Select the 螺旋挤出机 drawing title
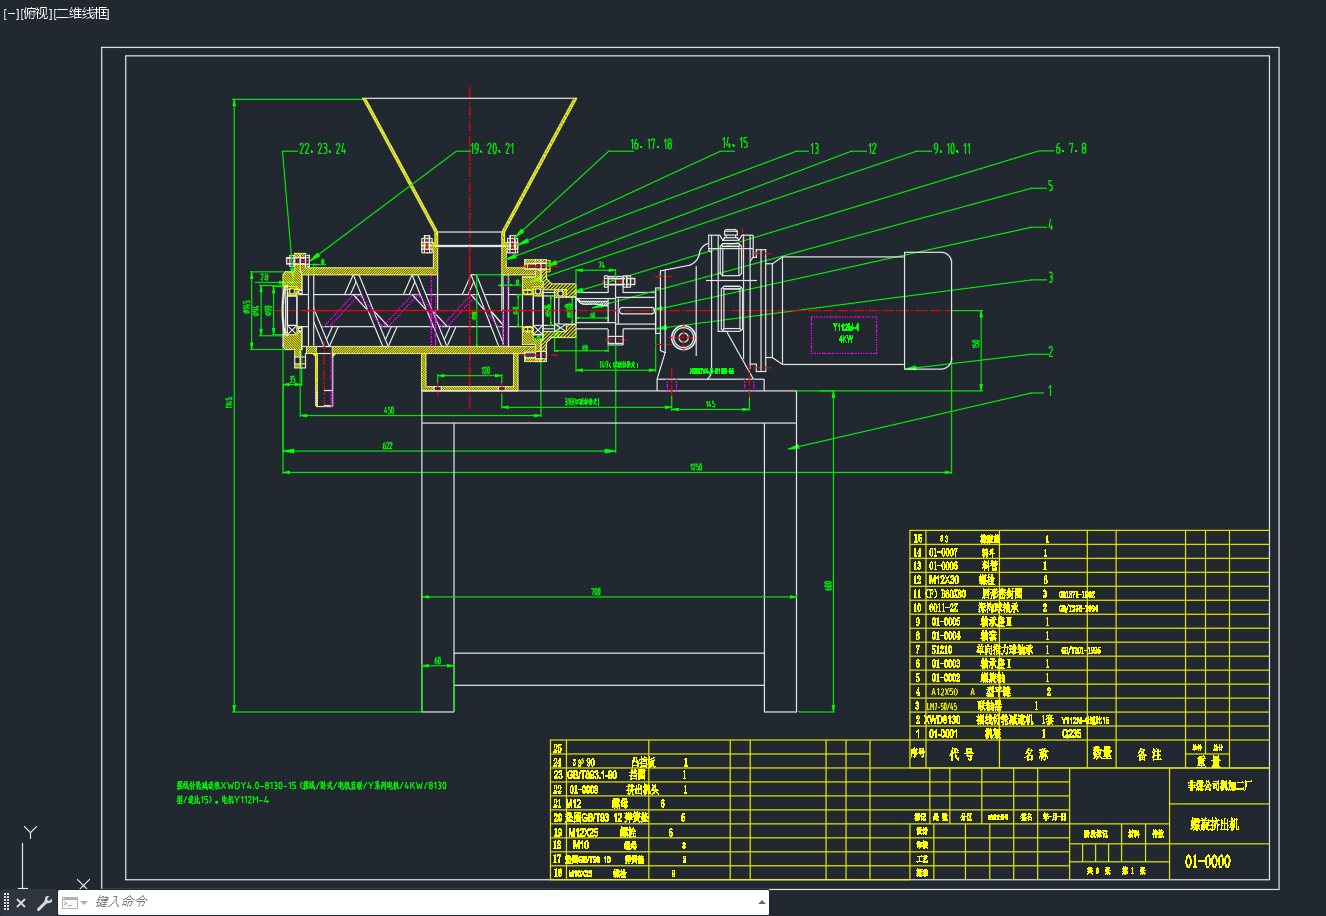 [1214, 824]
